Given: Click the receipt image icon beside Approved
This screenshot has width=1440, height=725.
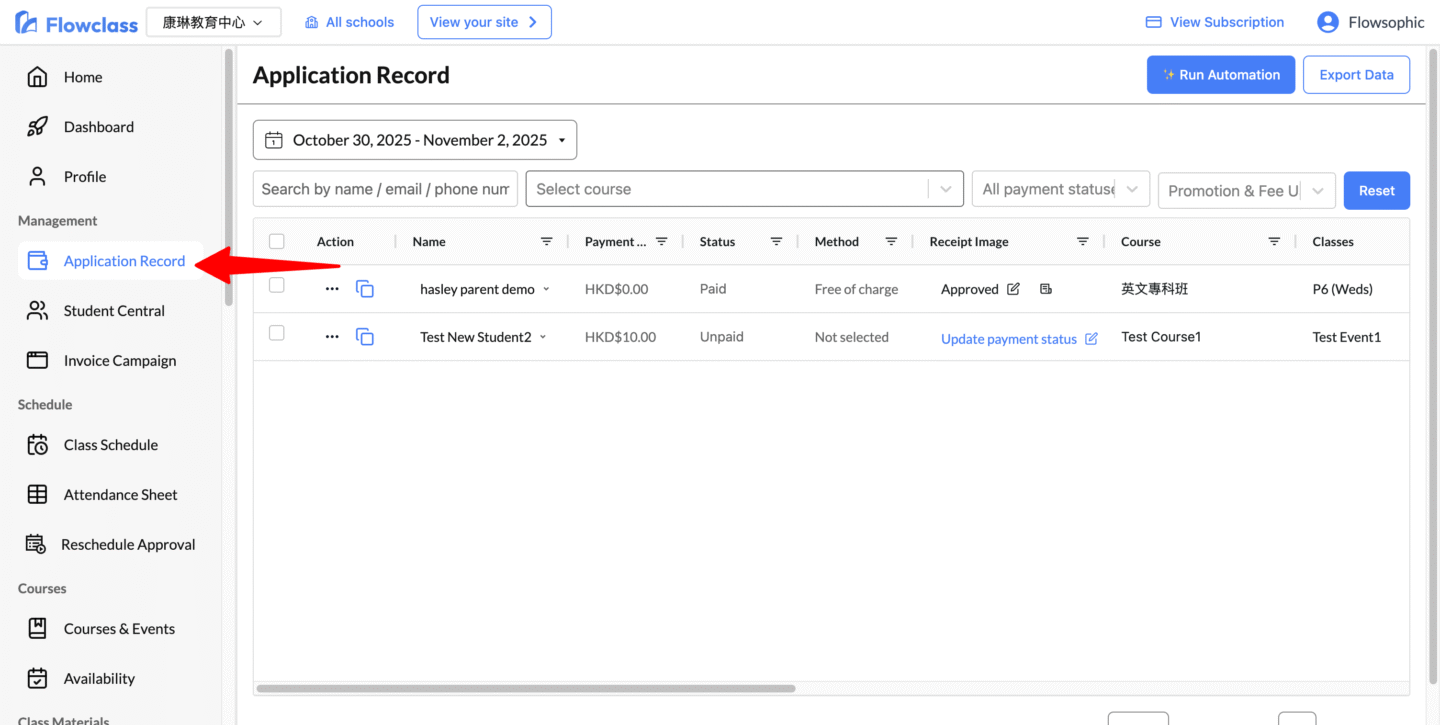Looking at the screenshot, I should click(x=1046, y=289).
